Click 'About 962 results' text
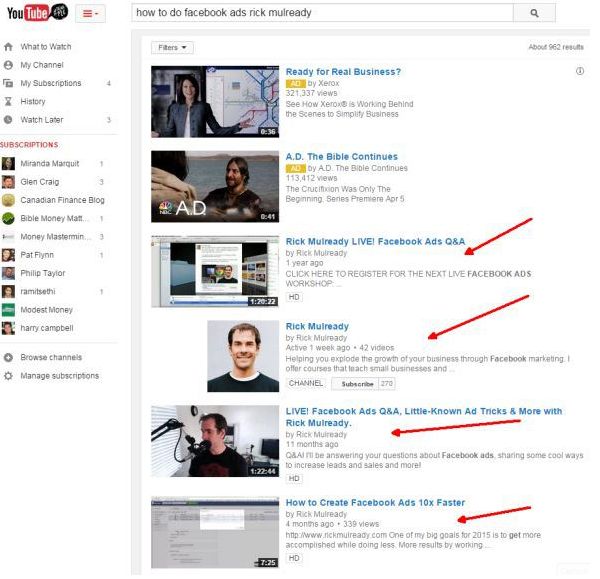This screenshot has height=579, width=600. click(556, 47)
